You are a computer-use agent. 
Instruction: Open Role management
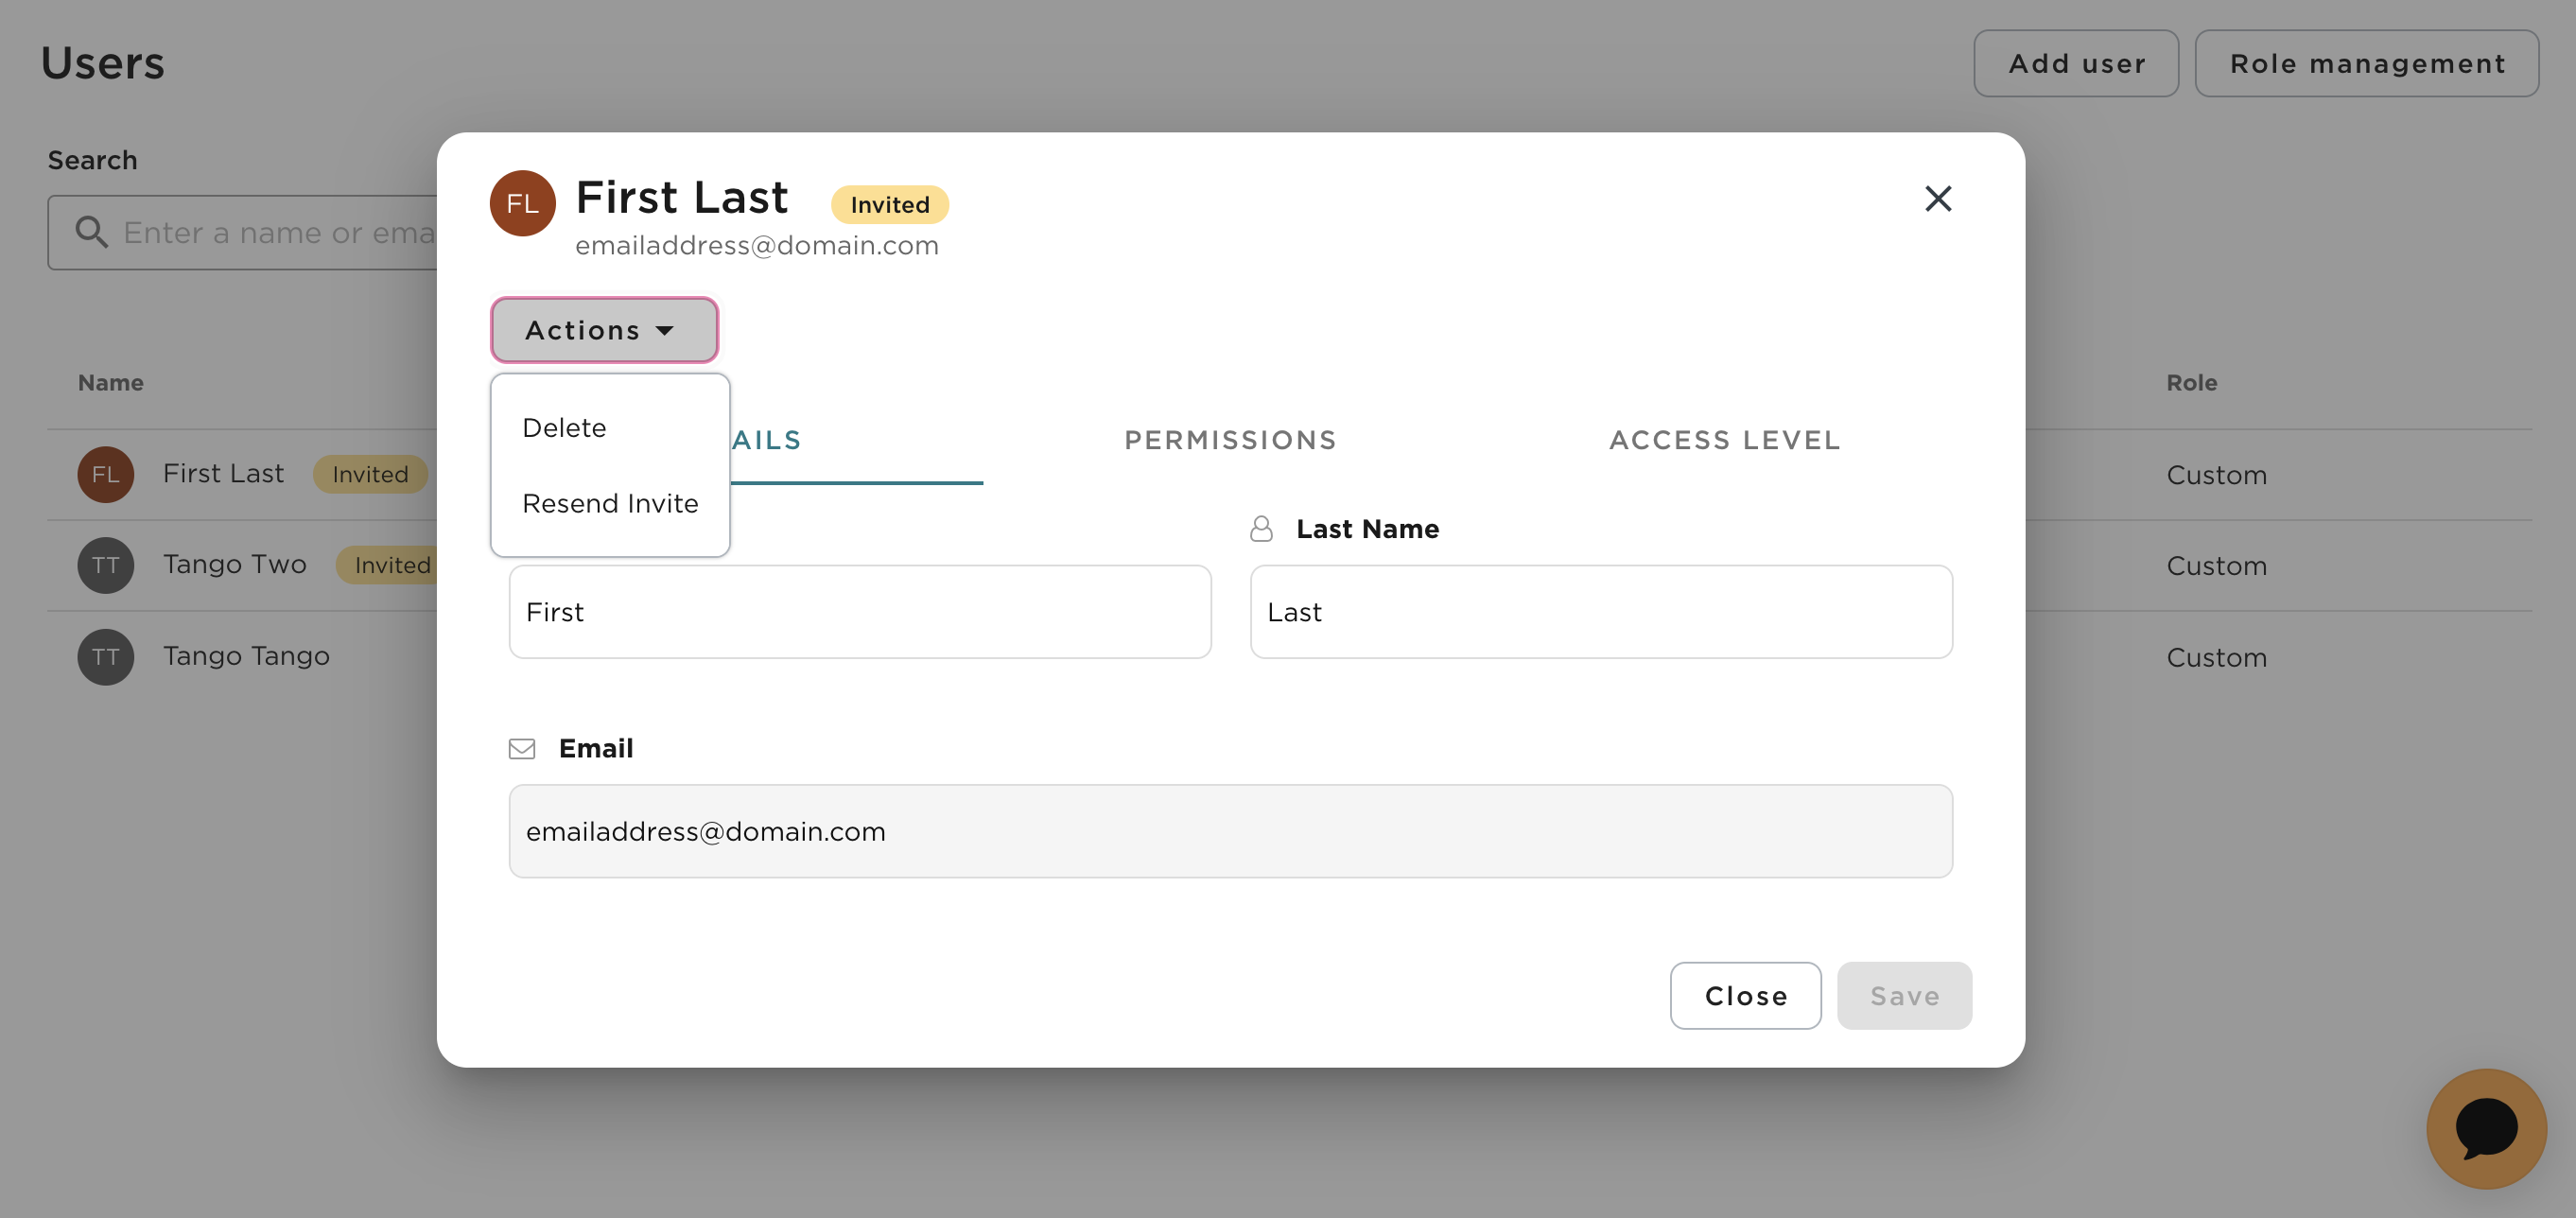[x=2367, y=63]
